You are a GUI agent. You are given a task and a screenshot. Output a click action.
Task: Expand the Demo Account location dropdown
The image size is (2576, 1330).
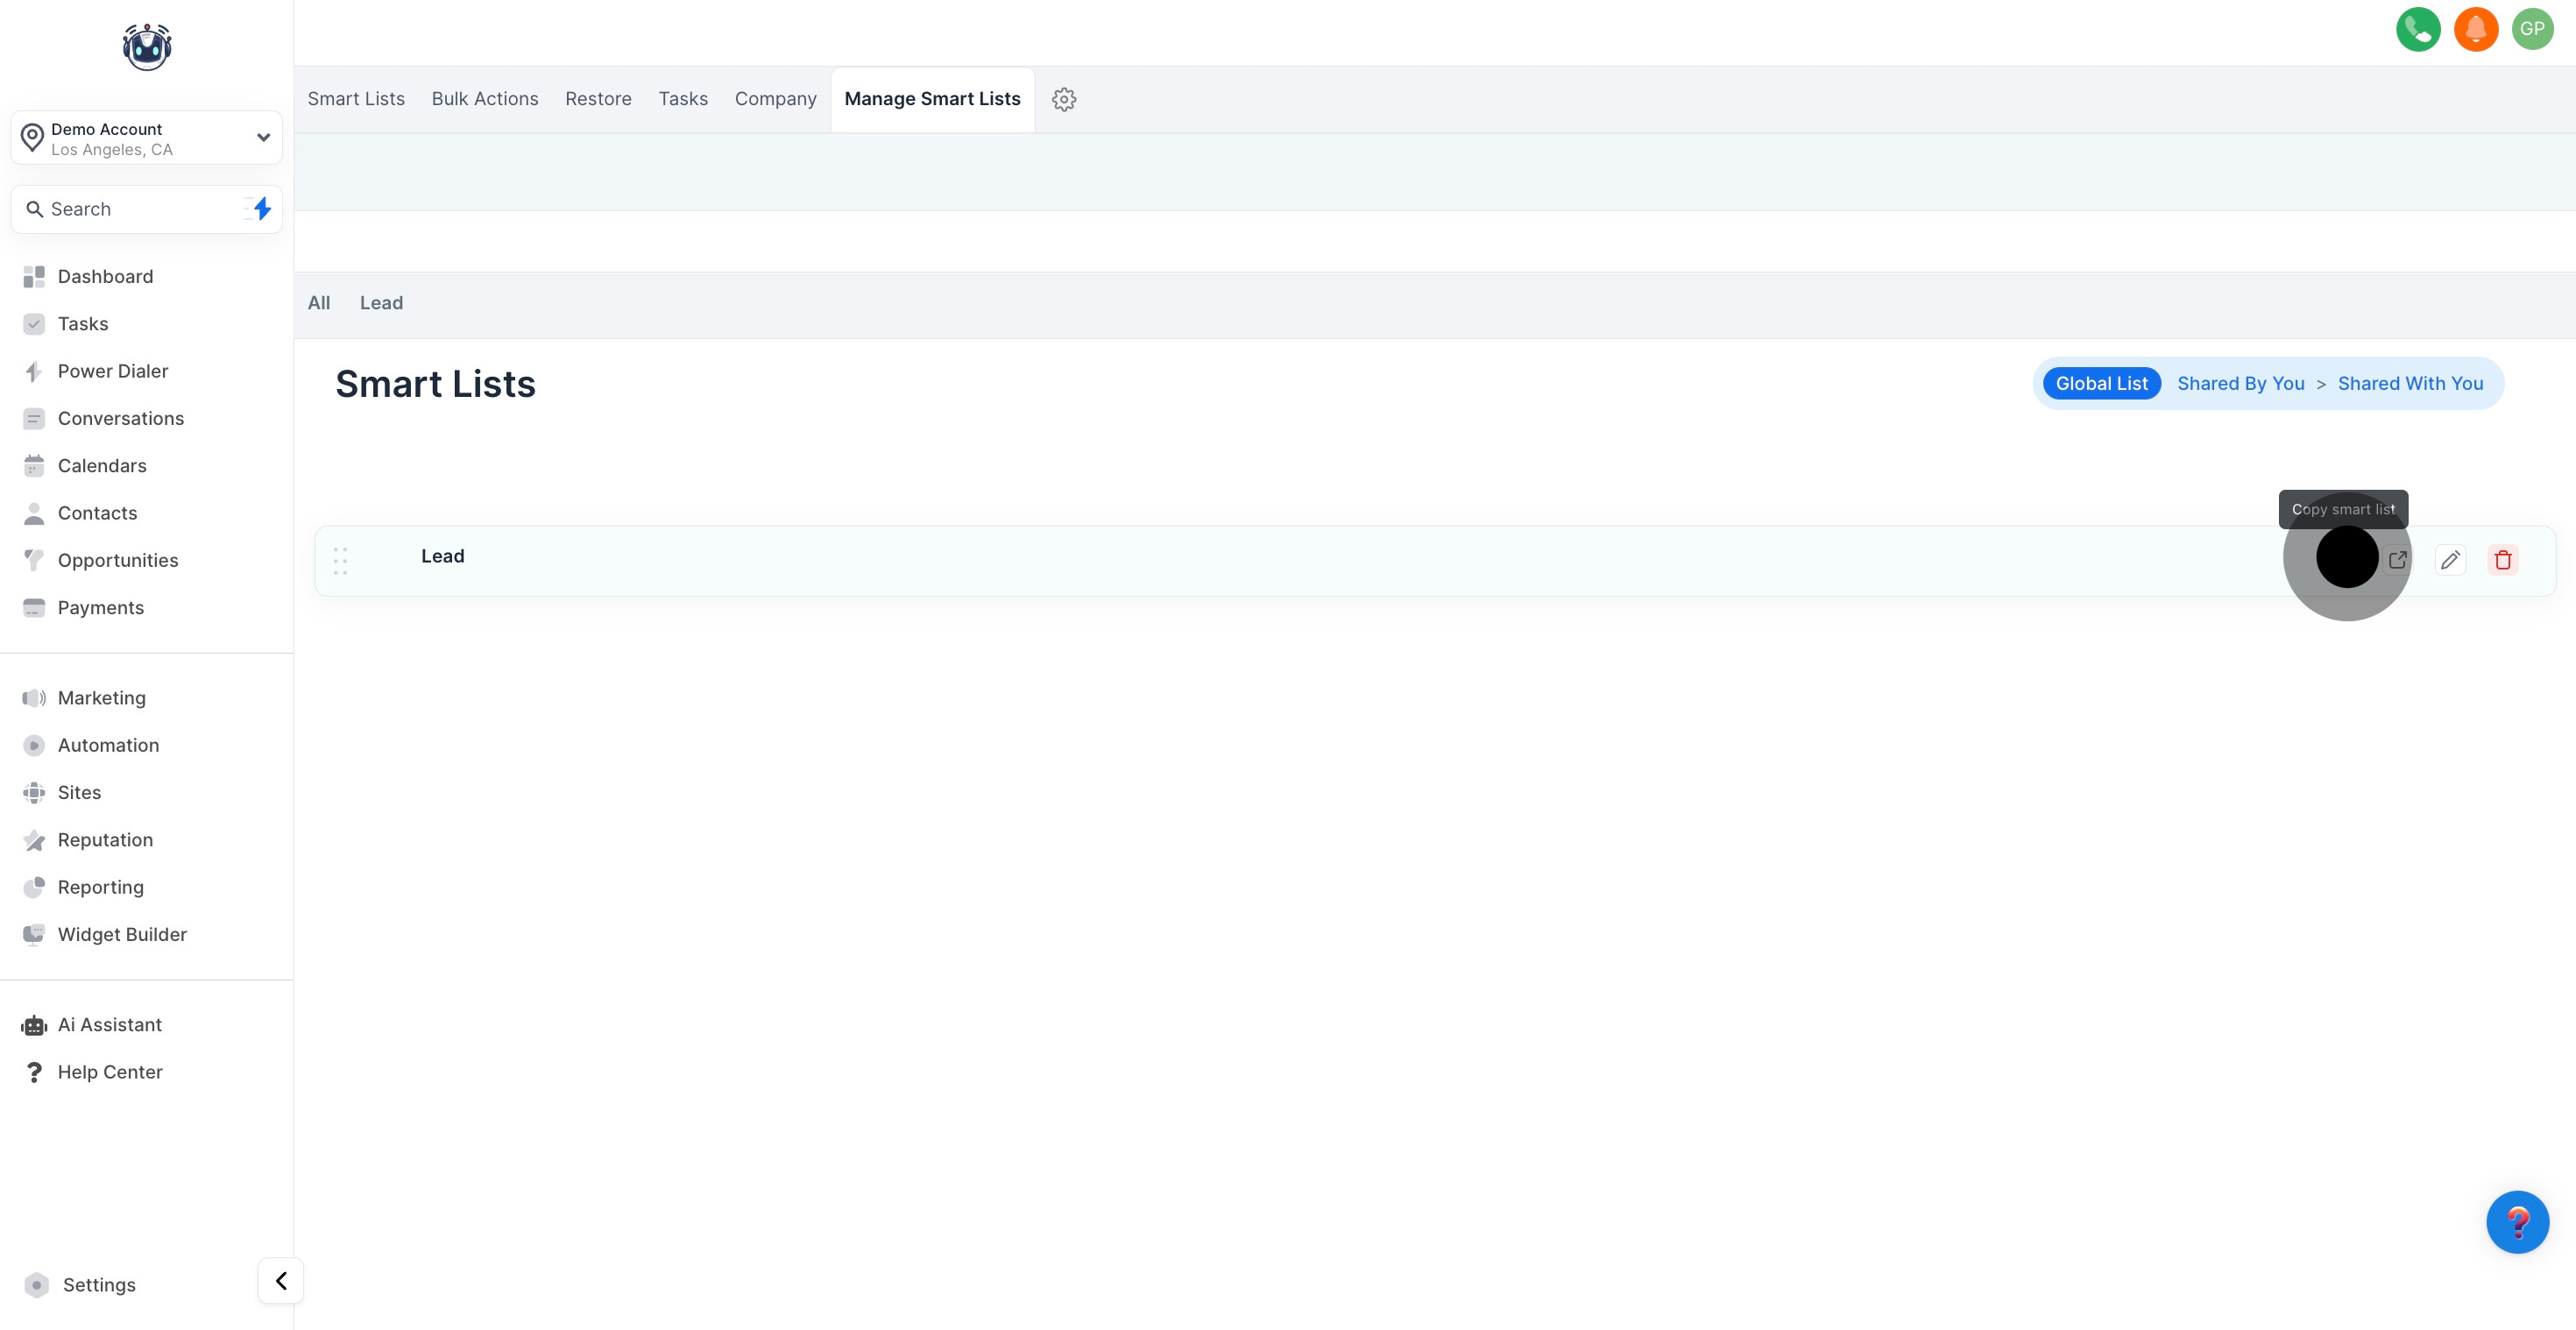(x=263, y=138)
